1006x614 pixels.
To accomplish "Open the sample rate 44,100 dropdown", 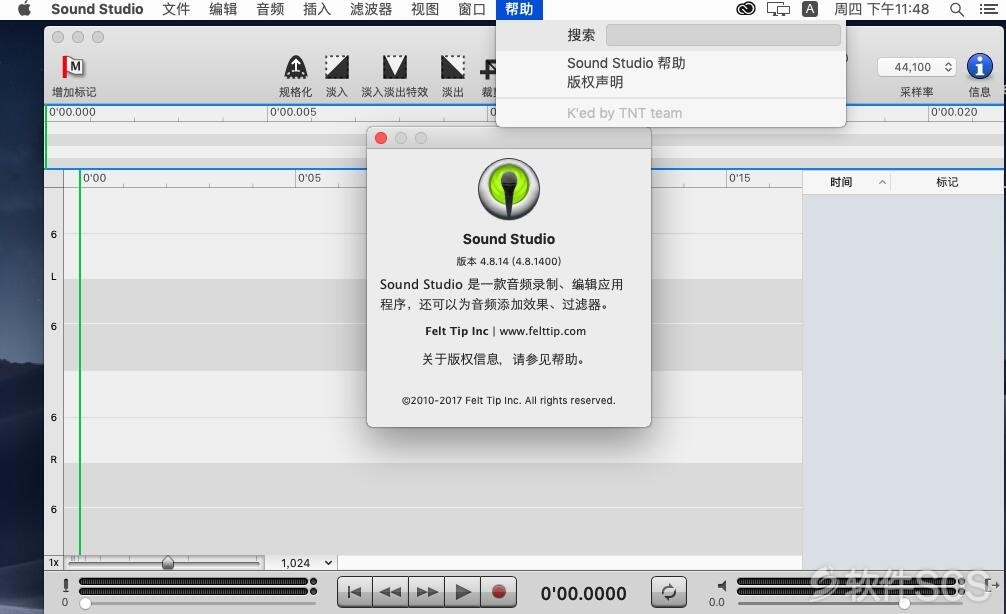I will click(917, 67).
